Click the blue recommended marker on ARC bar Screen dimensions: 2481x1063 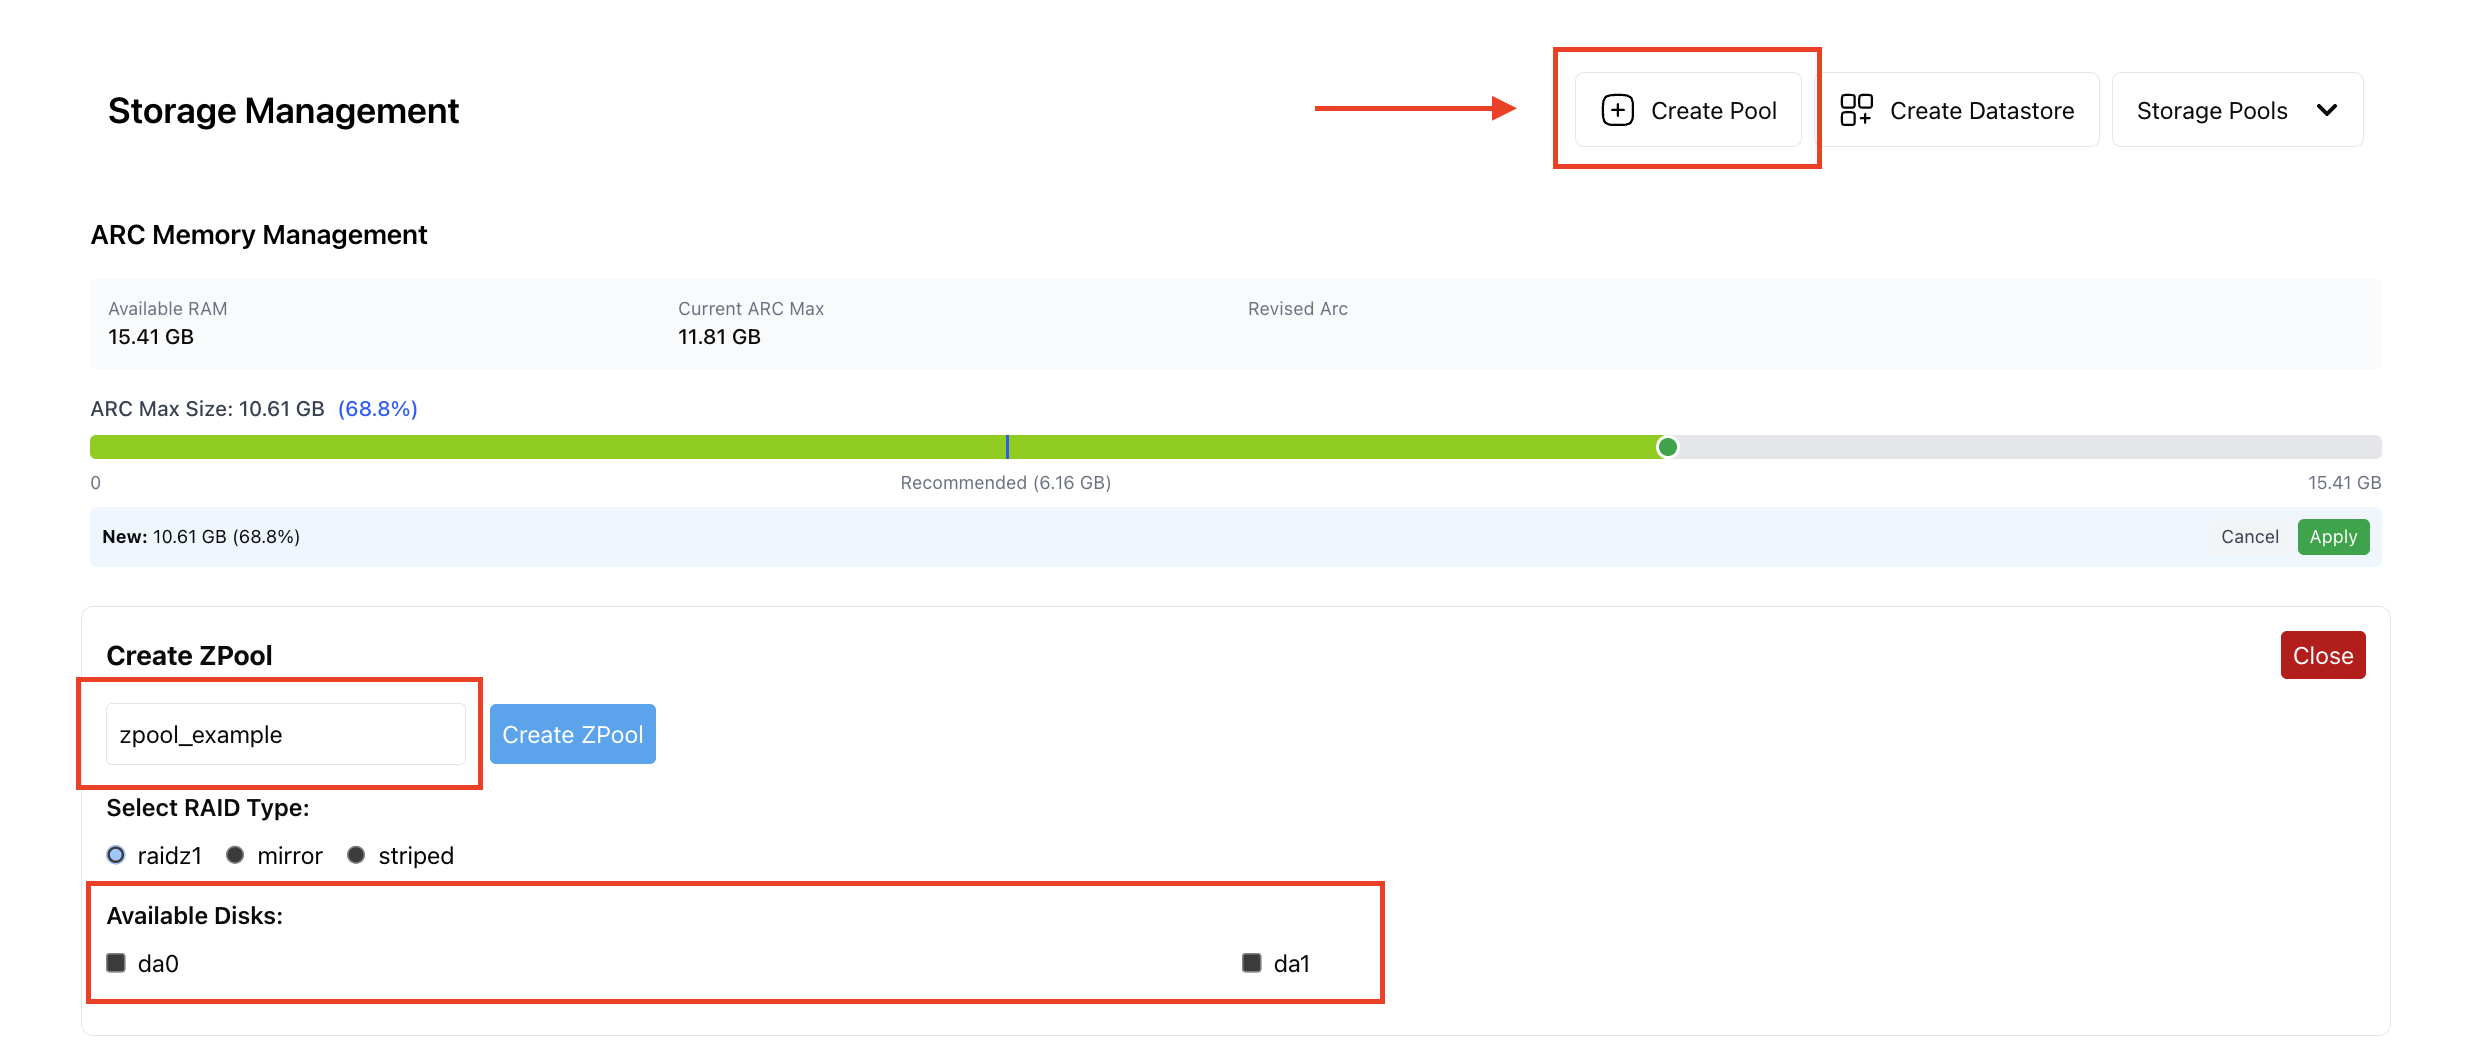tap(1007, 447)
